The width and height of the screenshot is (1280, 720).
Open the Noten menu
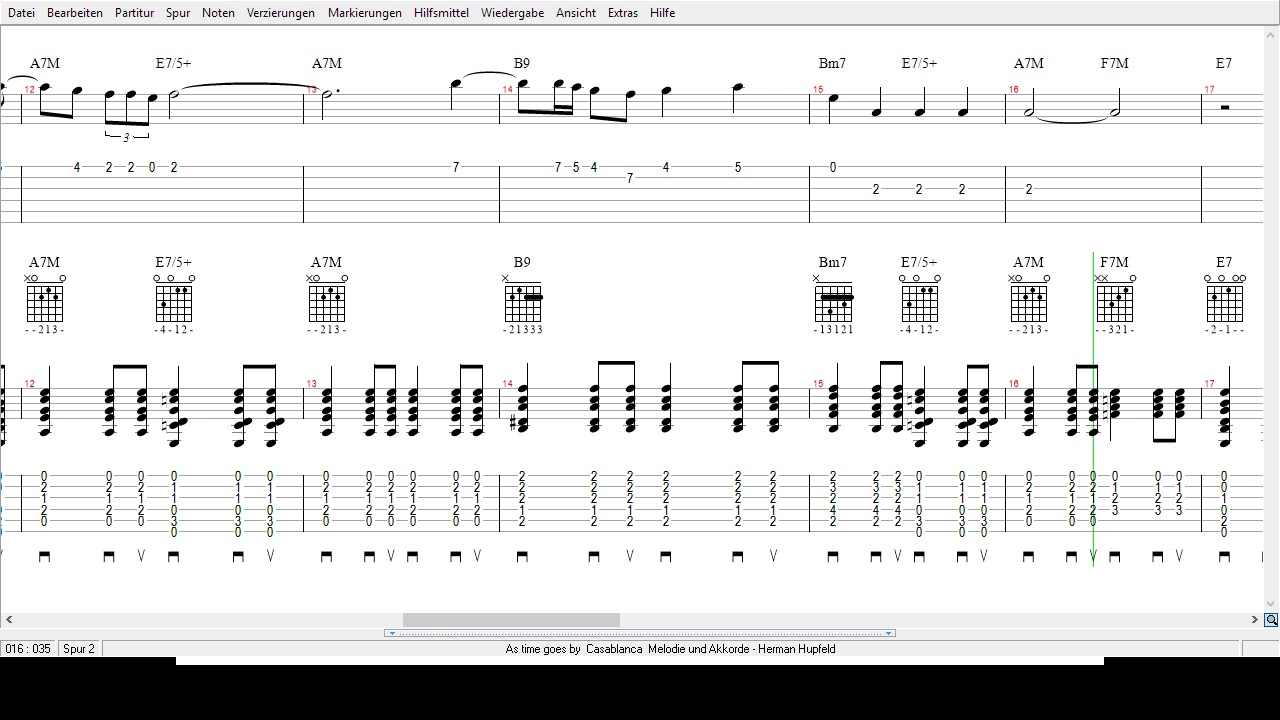coord(218,13)
